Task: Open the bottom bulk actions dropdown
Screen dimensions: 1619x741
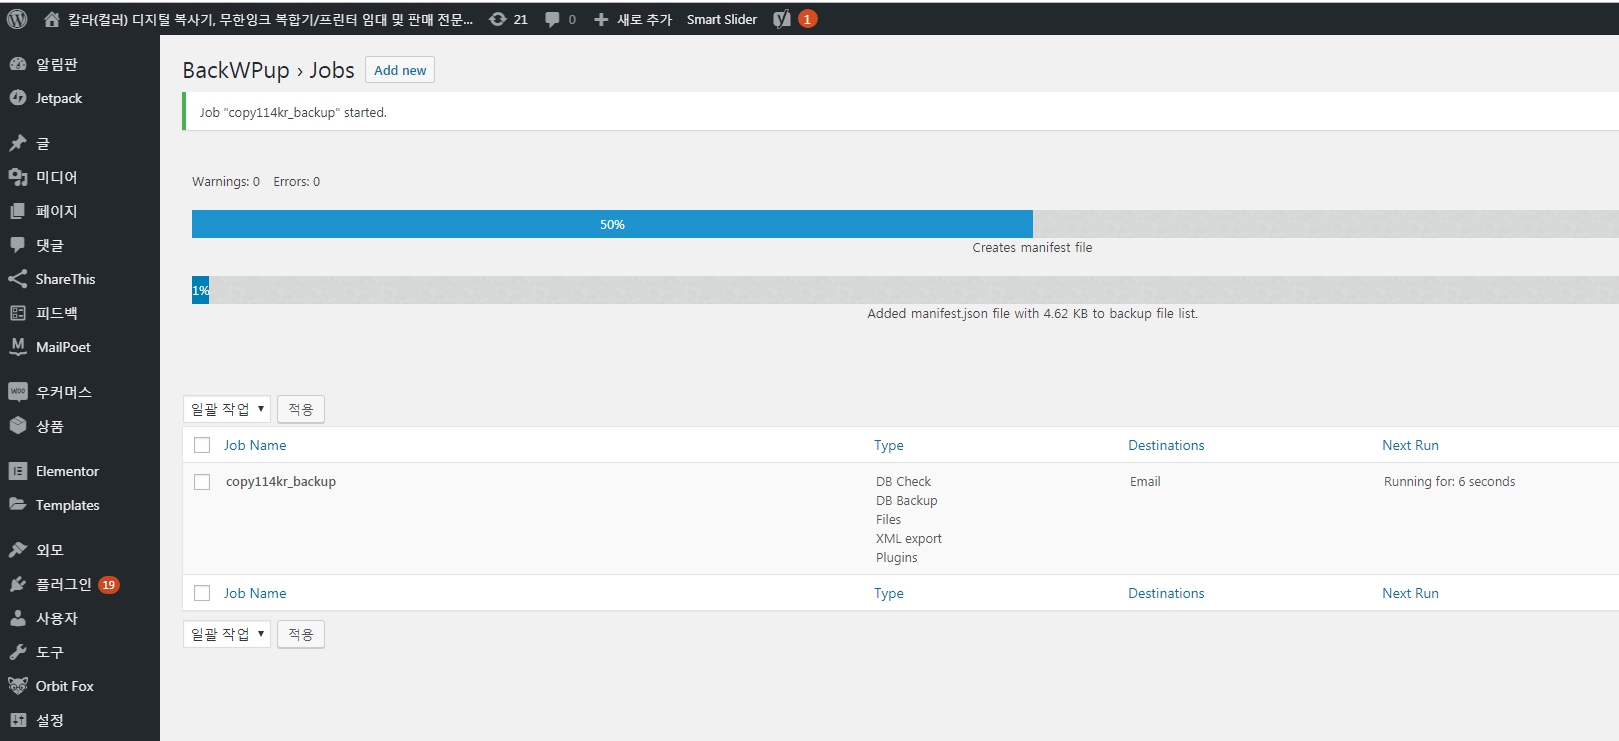Action: click(227, 634)
